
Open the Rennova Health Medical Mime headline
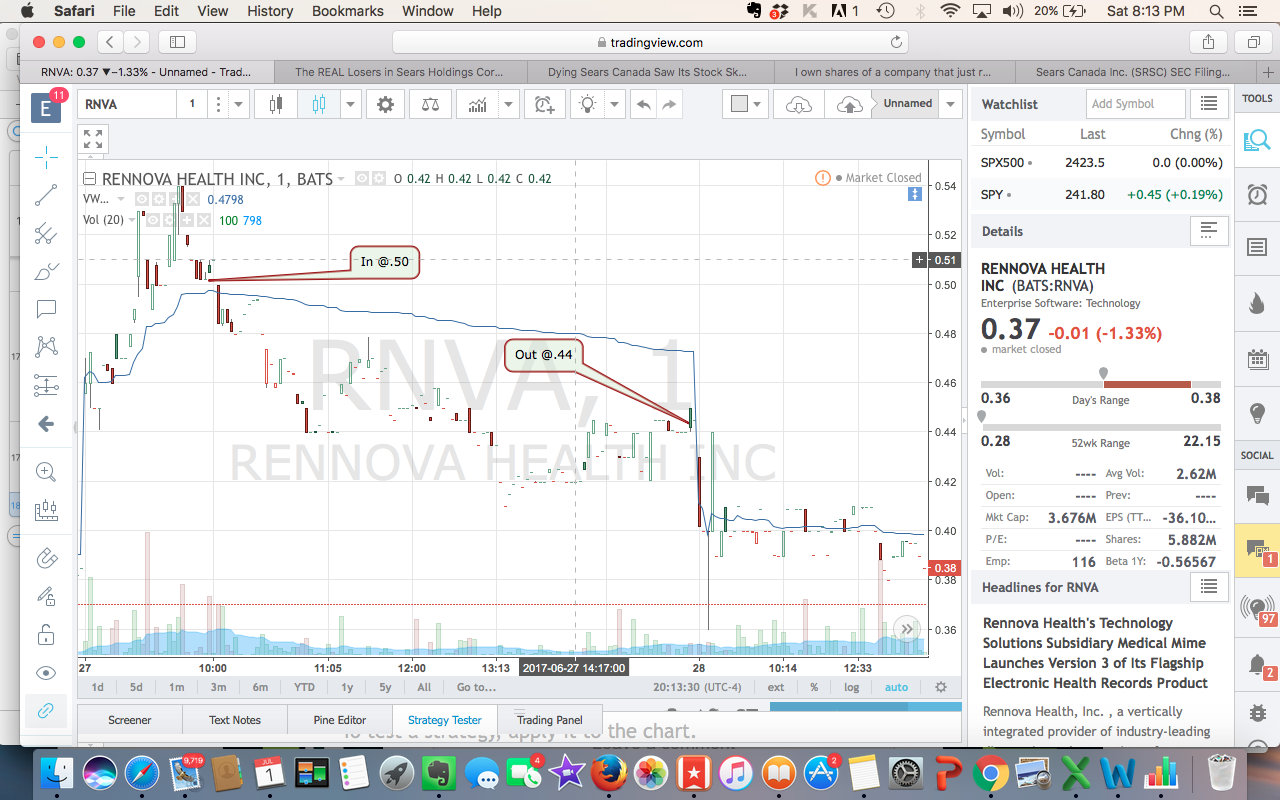tap(1096, 653)
